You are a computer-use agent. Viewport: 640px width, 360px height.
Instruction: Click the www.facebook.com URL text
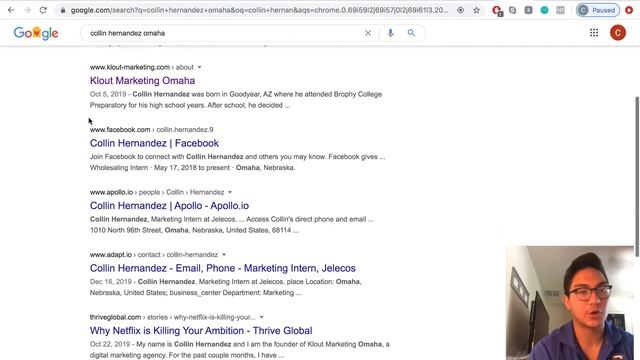coord(120,129)
